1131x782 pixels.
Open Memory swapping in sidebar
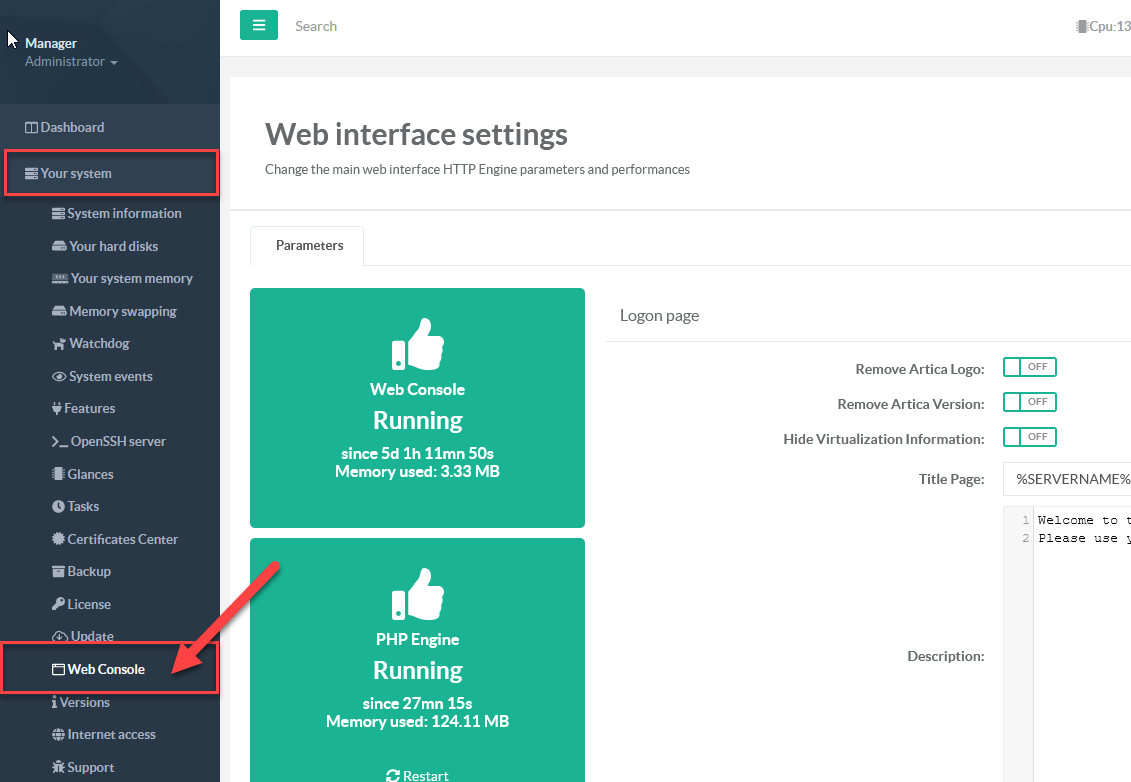122,311
